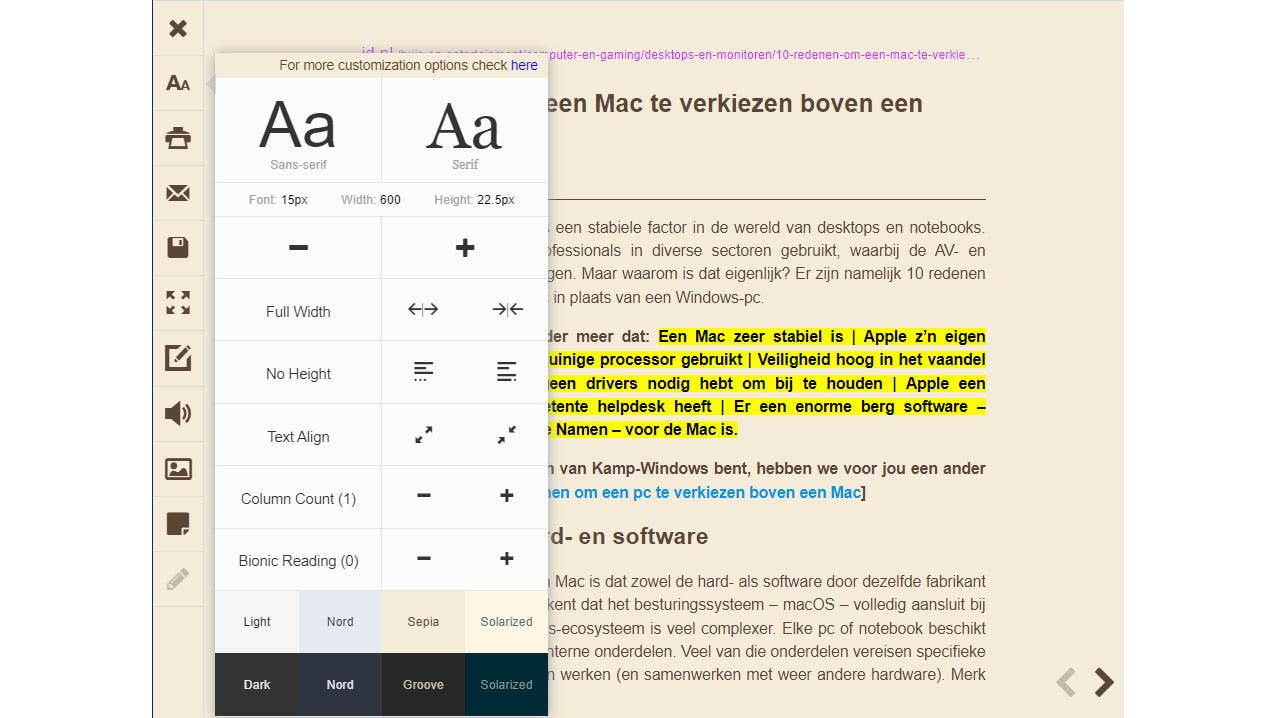Screen dimensions: 1276x718
Task: Follow the pc boven een Mac link
Action: click(705, 492)
